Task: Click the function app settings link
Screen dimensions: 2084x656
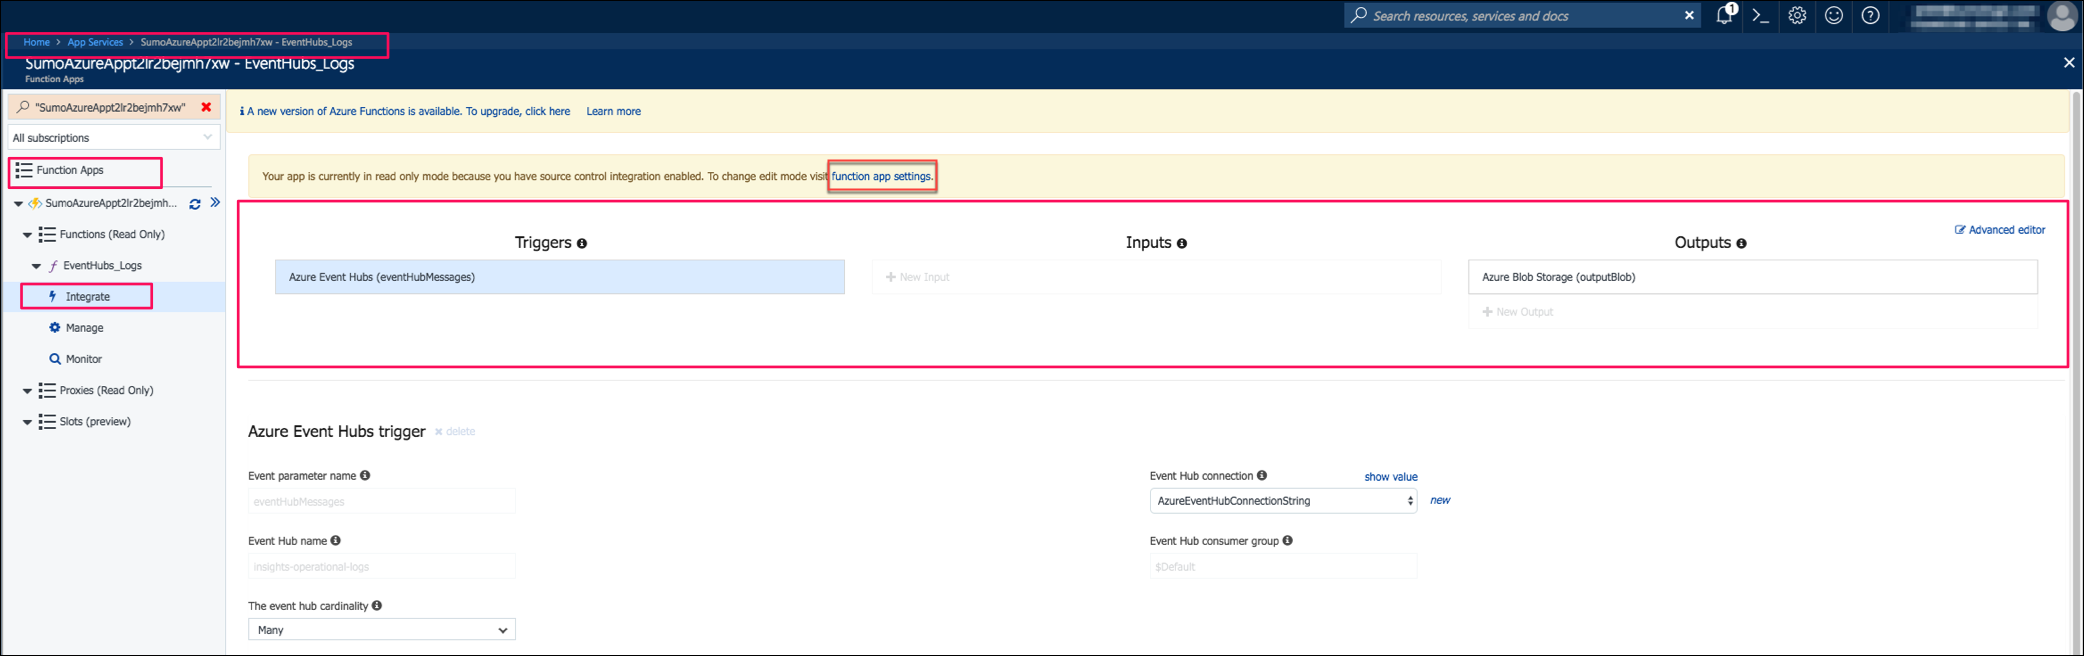Action: click(x=881, y=177)
